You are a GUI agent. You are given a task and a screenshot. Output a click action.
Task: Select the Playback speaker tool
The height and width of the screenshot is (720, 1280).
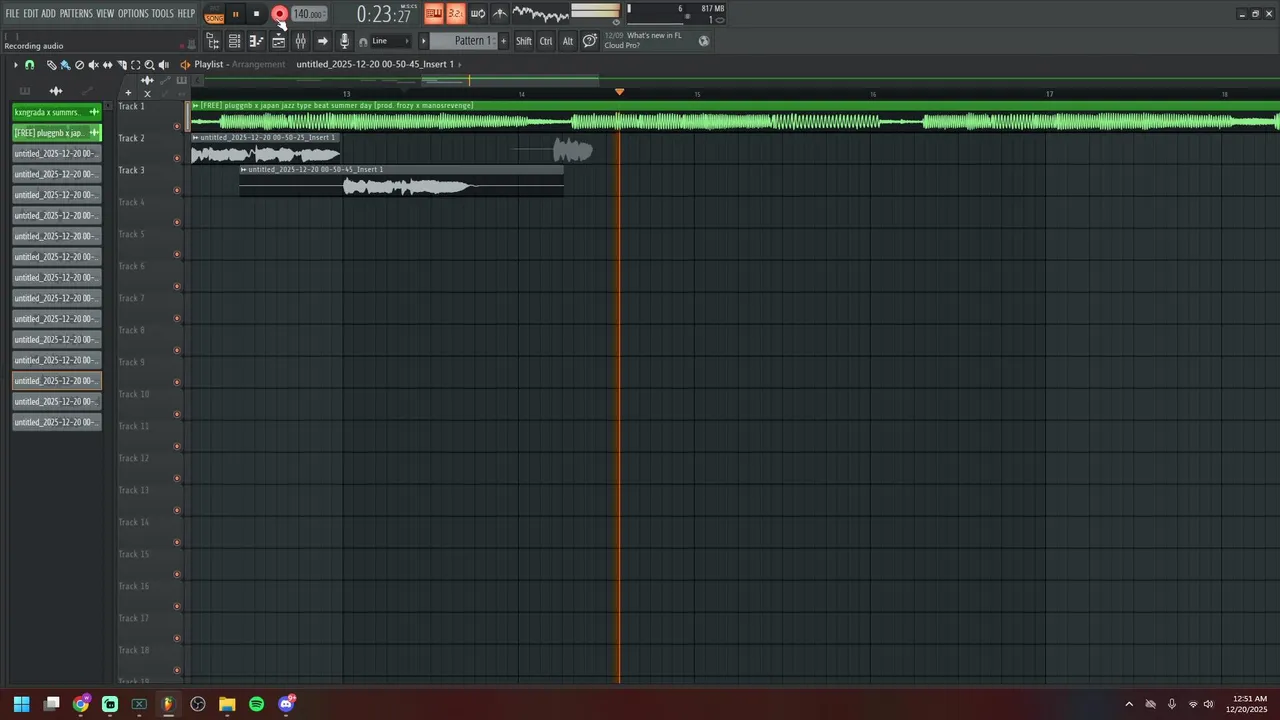pos(164,65)
